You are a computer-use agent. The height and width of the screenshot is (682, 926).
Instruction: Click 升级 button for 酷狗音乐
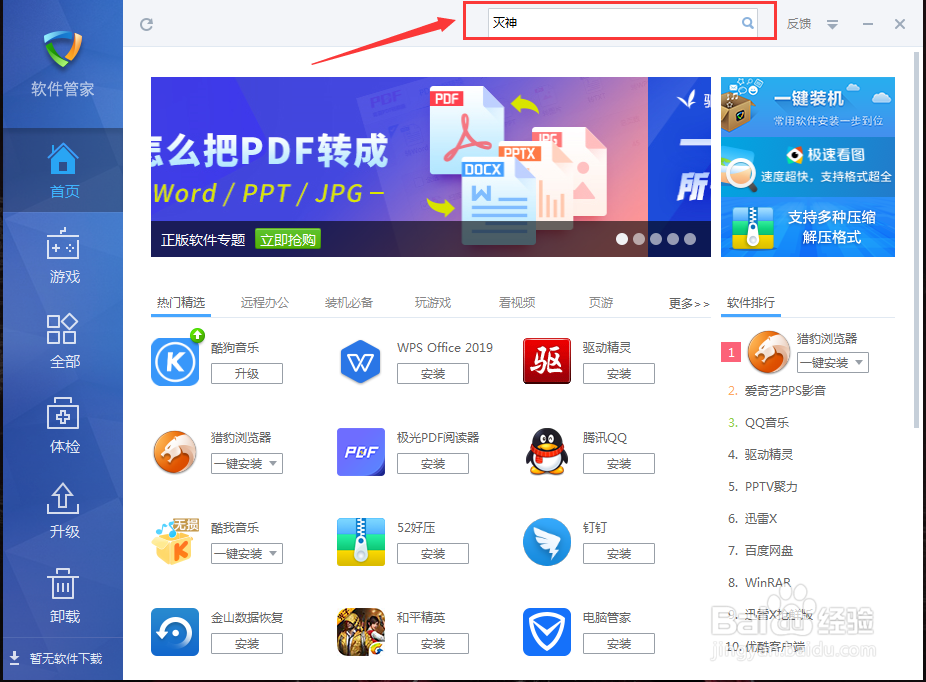(247, 374)
